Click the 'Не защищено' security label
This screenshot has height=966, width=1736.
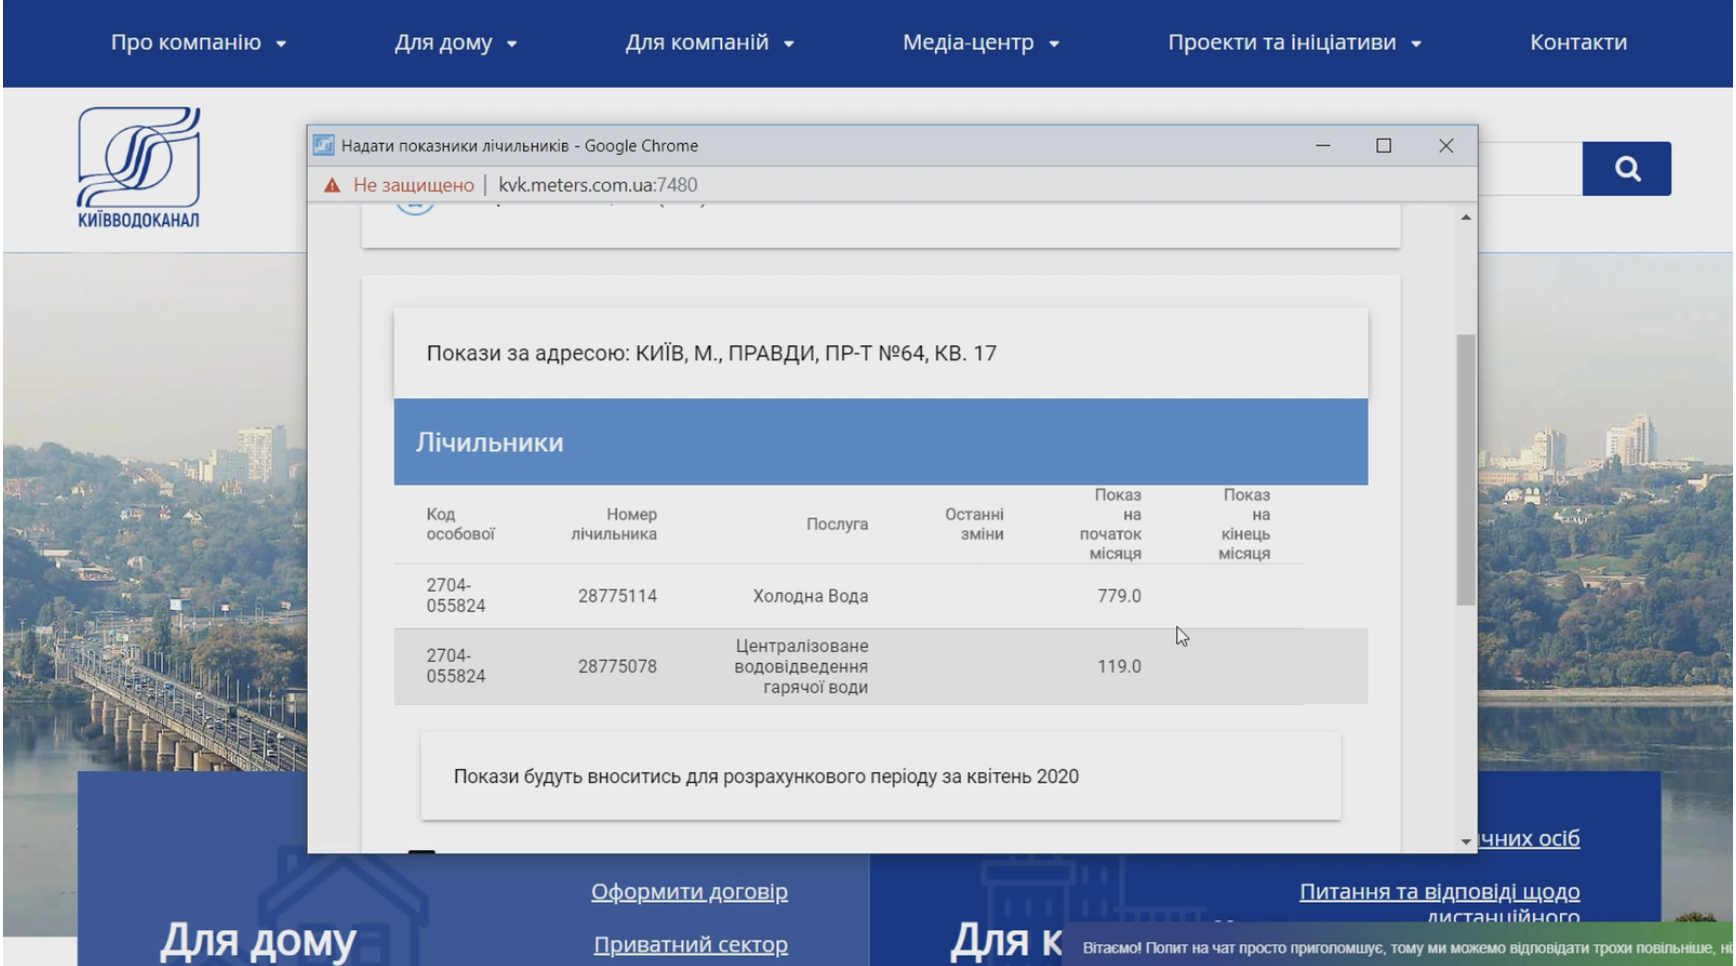[x=413, y=185]
